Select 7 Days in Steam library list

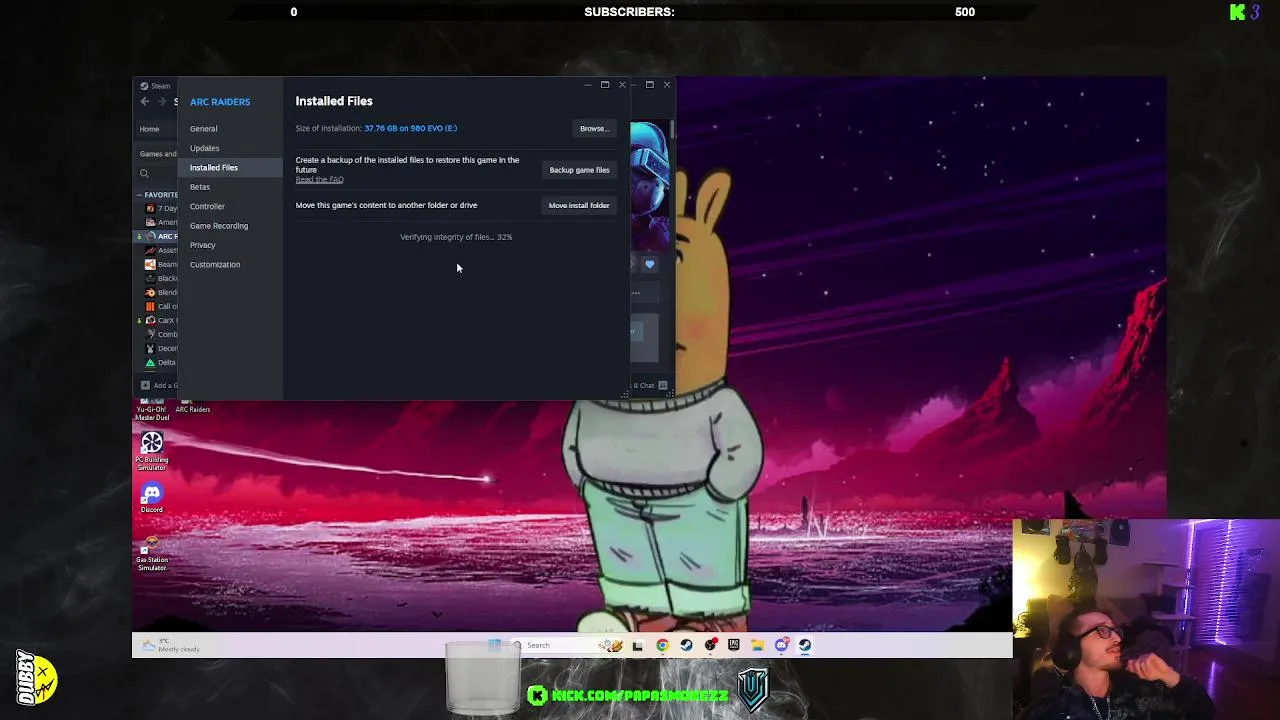pyautogui.click(x=161, y=208)
